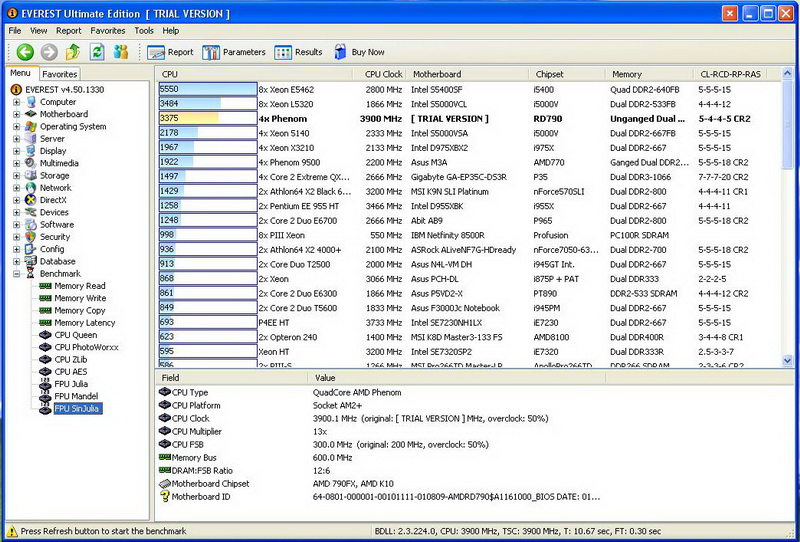This screenshot has height=542, width=800.
Task: Select the Memory Copy benchmark
Action: (x=80, y=310)
